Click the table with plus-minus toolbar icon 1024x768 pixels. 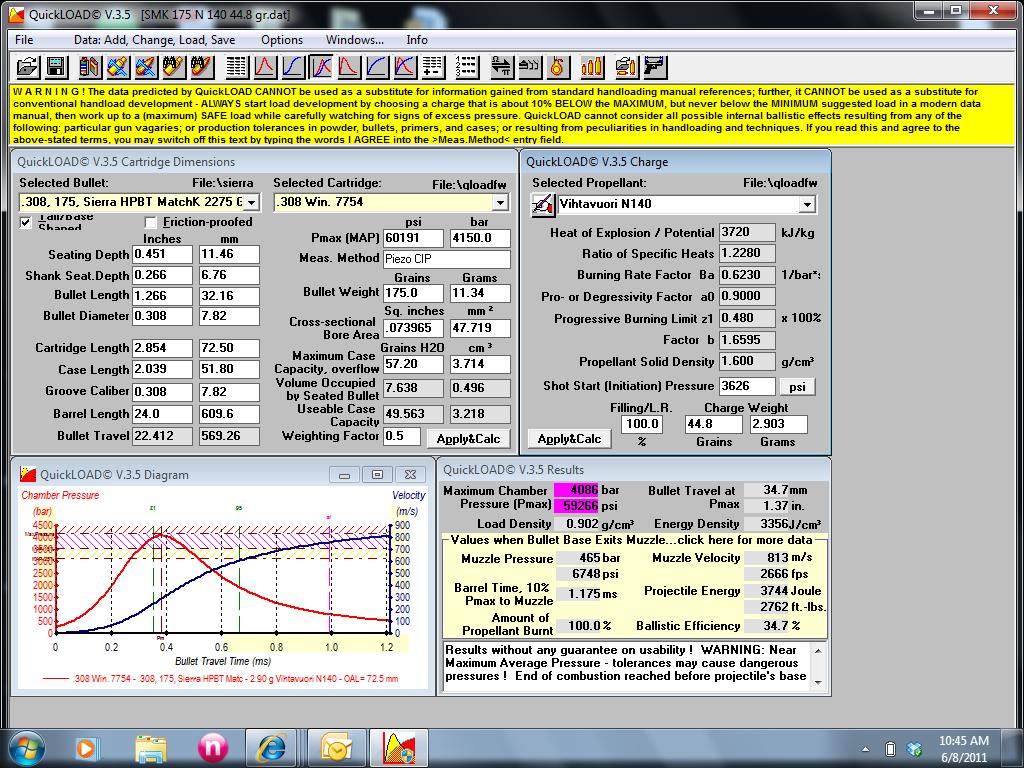click(x=433, y=67)
